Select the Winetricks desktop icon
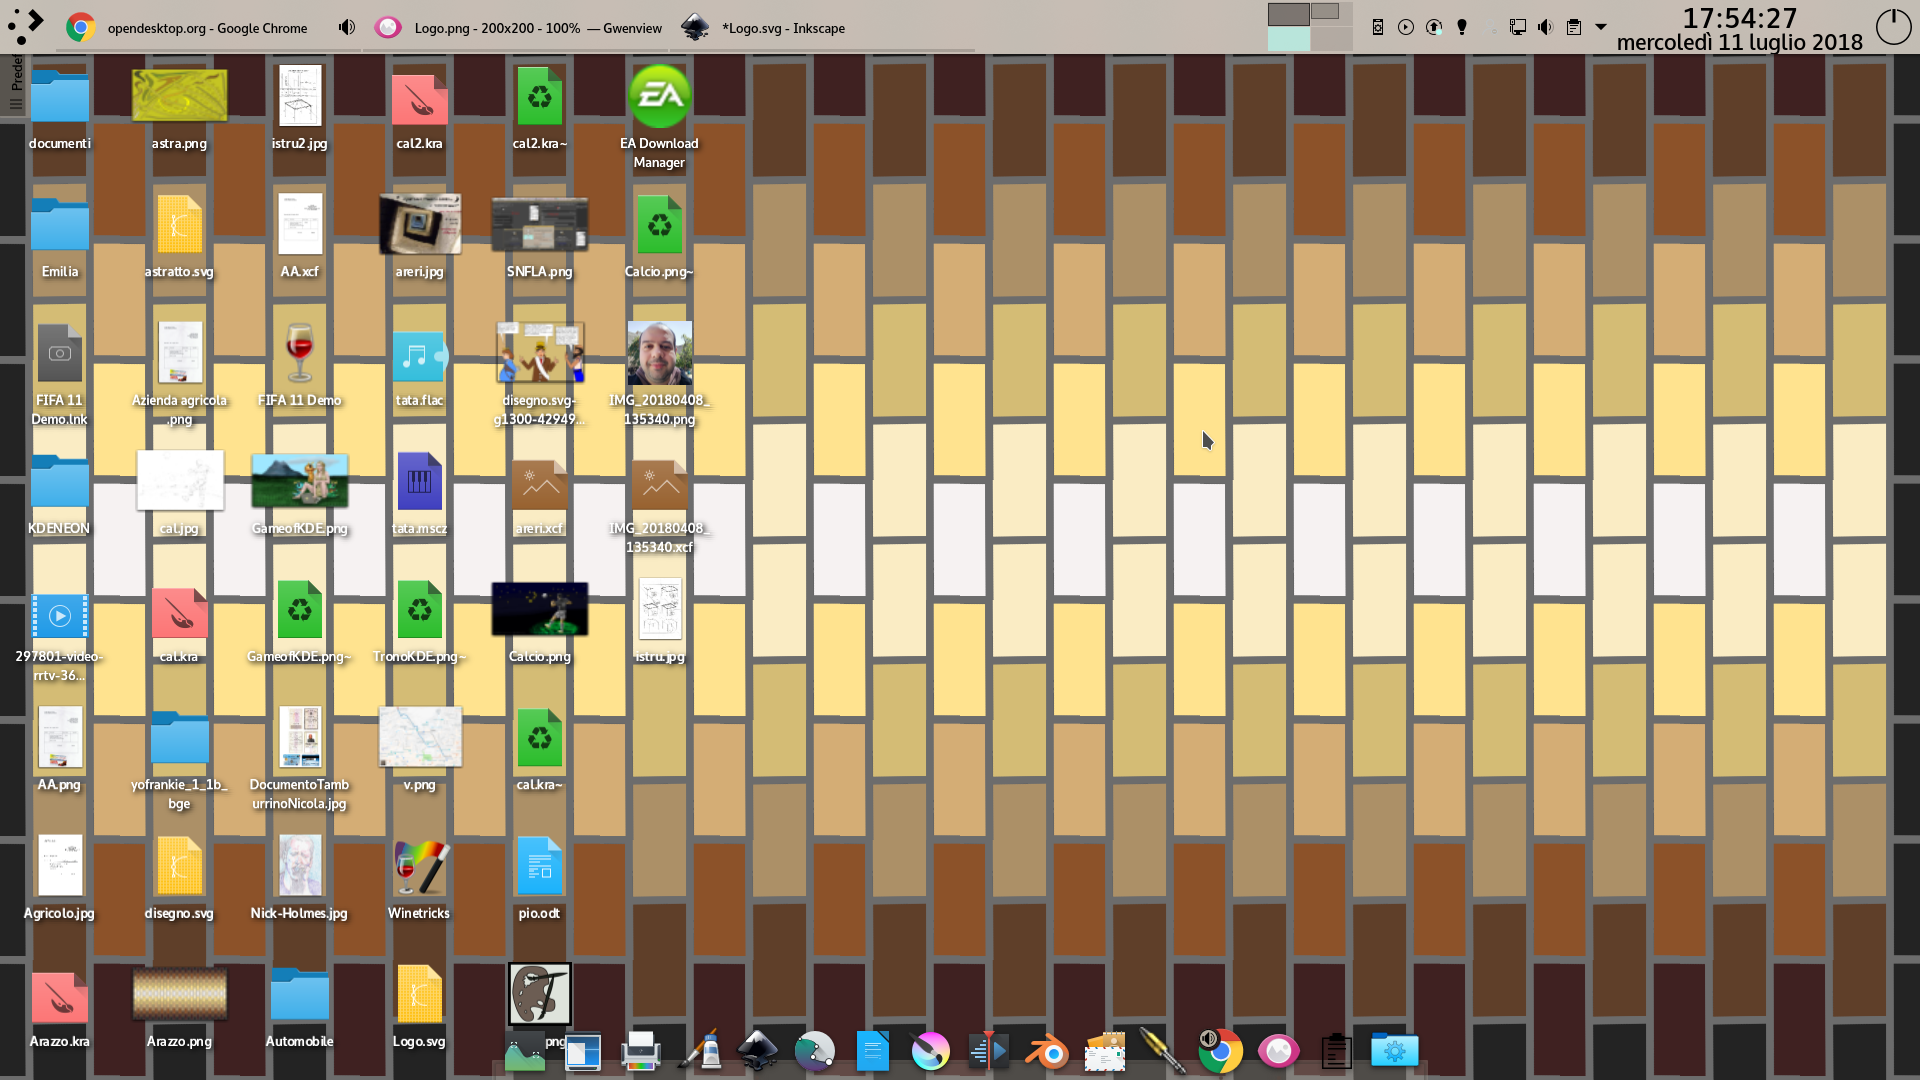Image resolution: width=1920 pixels, height=1080 pixels. (419, 878)
